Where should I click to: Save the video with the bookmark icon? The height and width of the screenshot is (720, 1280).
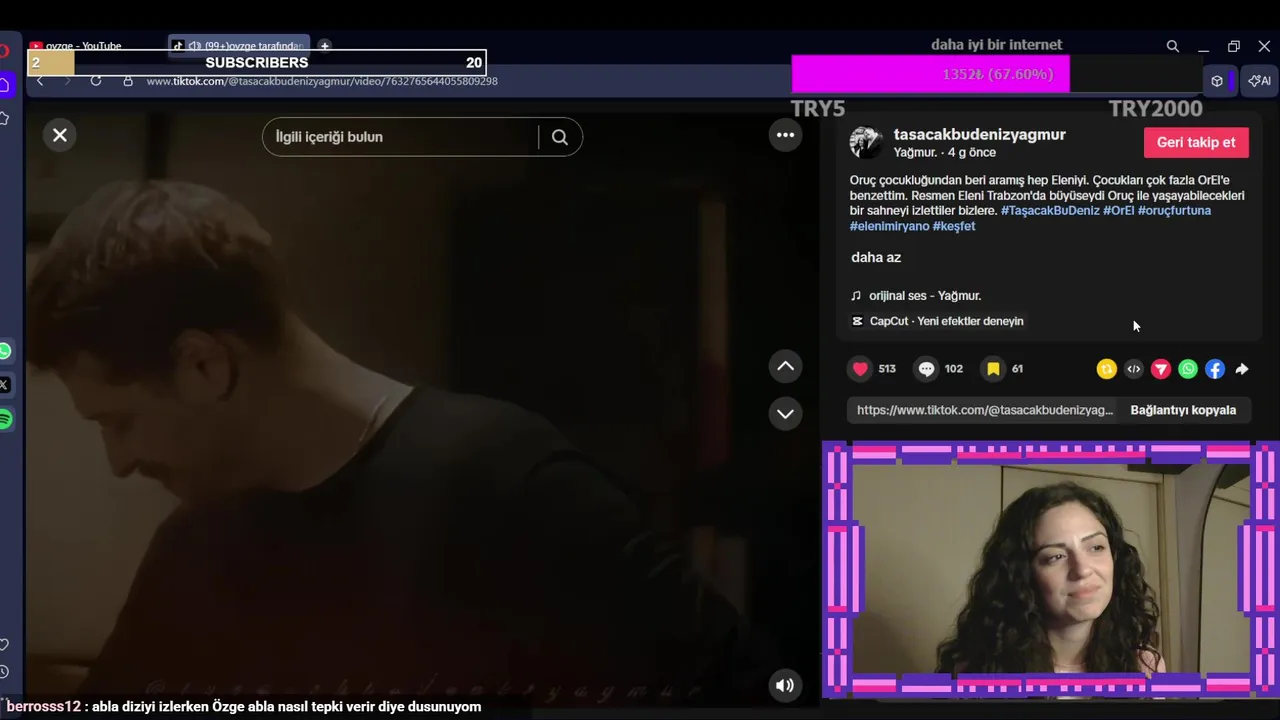click(993, 369)
